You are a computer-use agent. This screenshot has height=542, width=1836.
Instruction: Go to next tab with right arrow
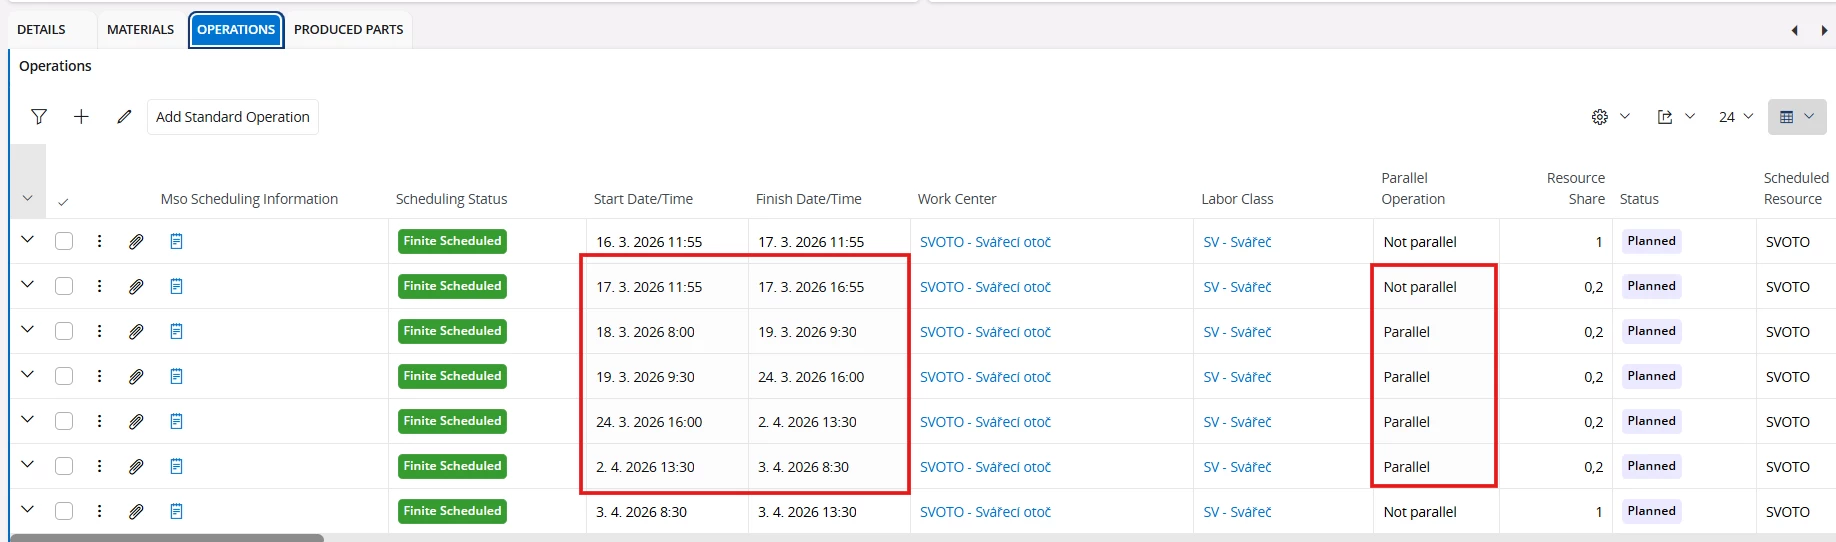coord(1824,30)
